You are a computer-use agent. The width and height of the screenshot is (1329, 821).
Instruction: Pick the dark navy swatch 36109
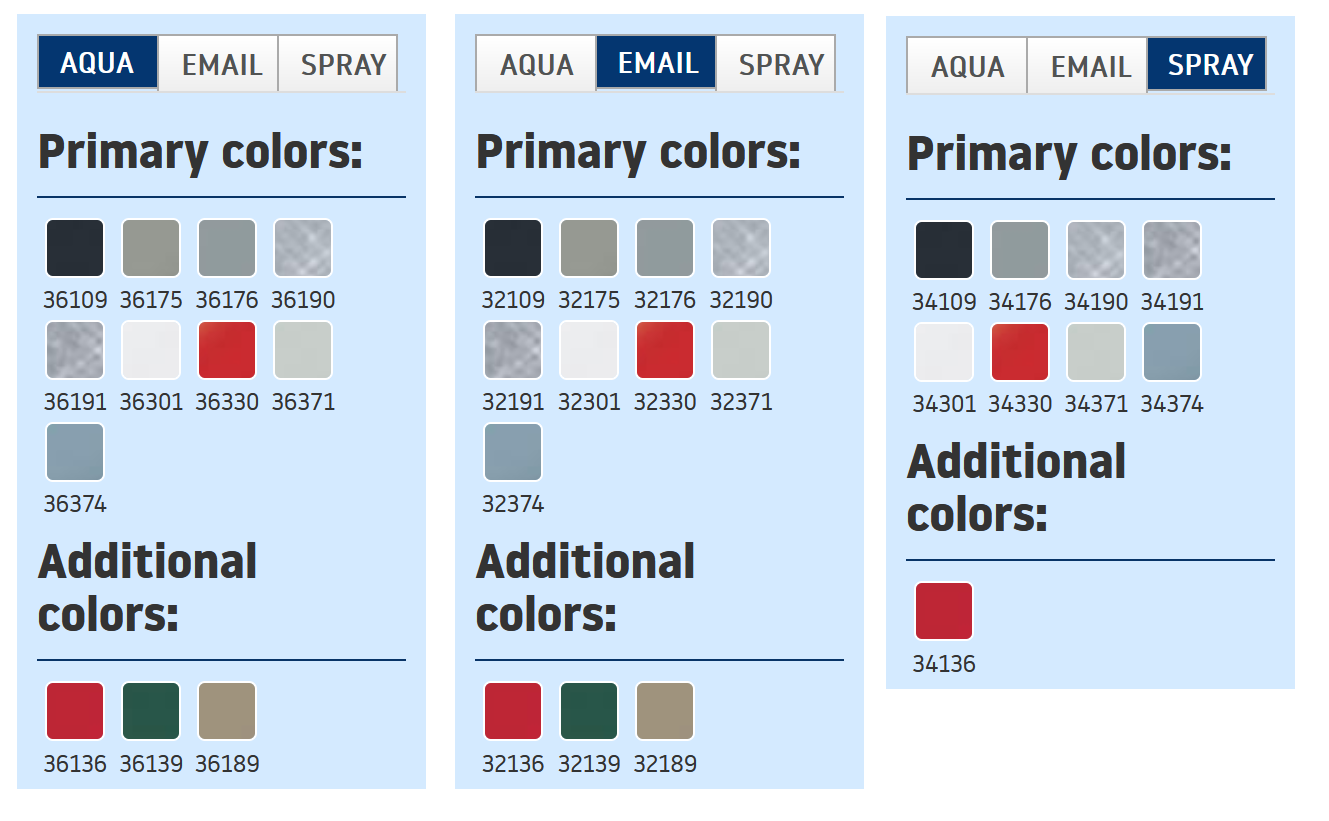(x=75, y=248)
